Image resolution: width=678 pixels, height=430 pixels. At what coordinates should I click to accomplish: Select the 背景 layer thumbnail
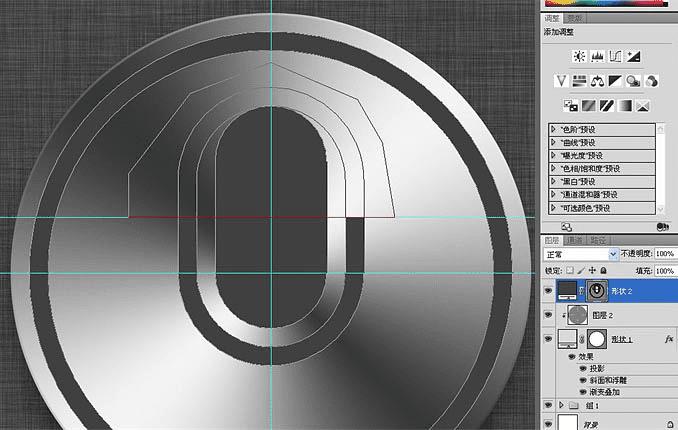click(x=568, y=422)
